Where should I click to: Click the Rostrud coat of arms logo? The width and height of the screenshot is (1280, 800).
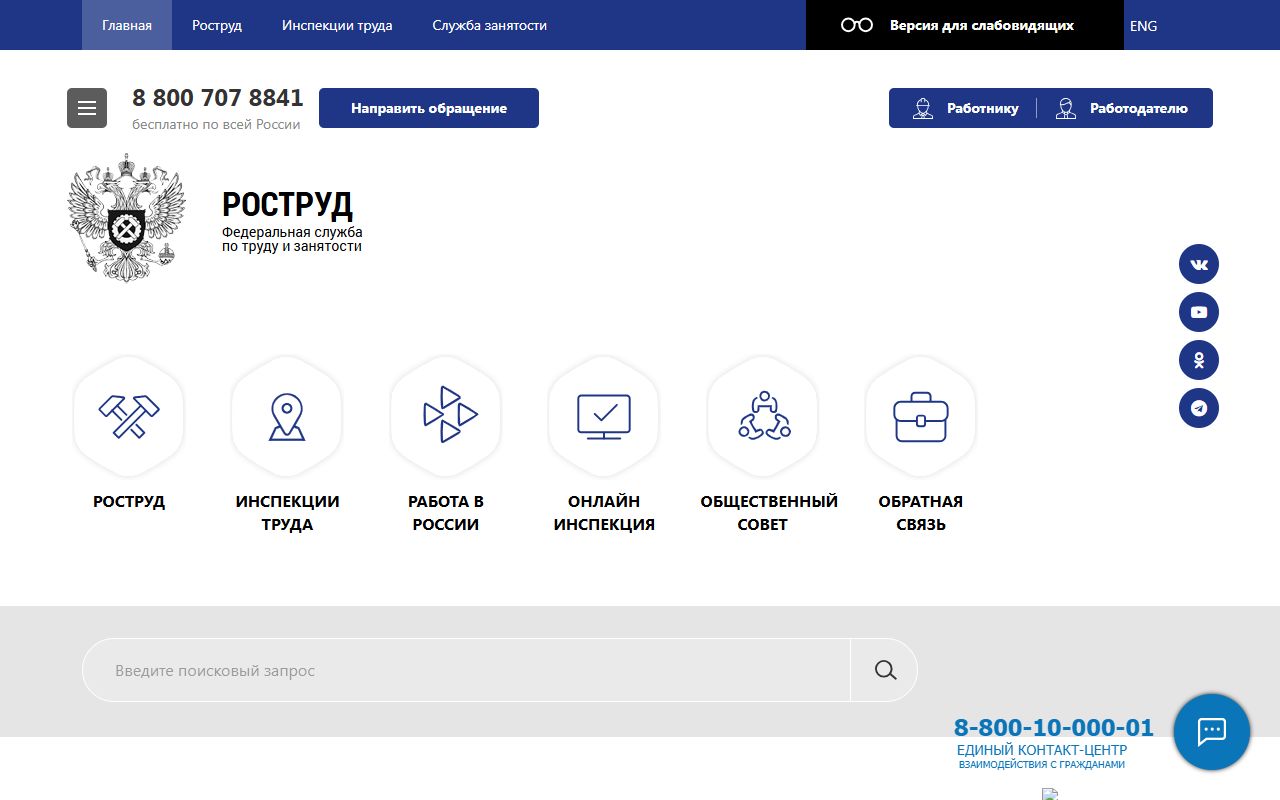[x=127, y=217]
